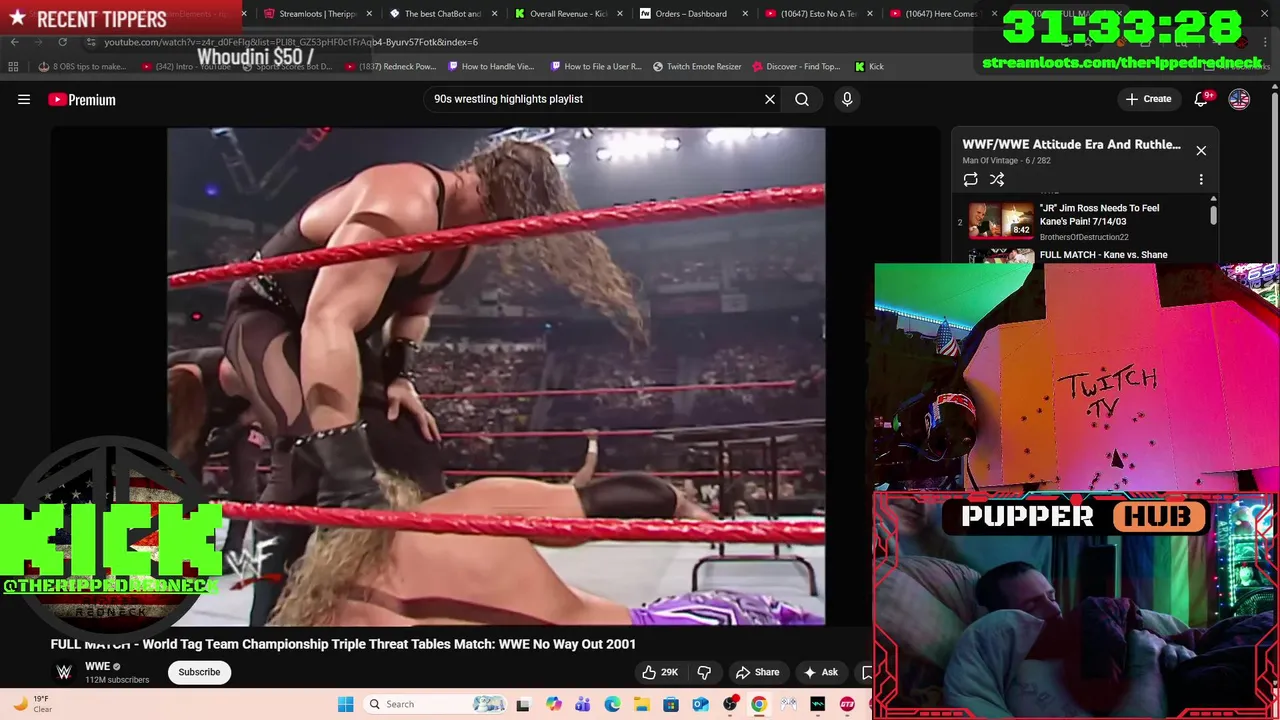
Task: Close the Attitude Era playlist panel
Action: (1201, 150)
